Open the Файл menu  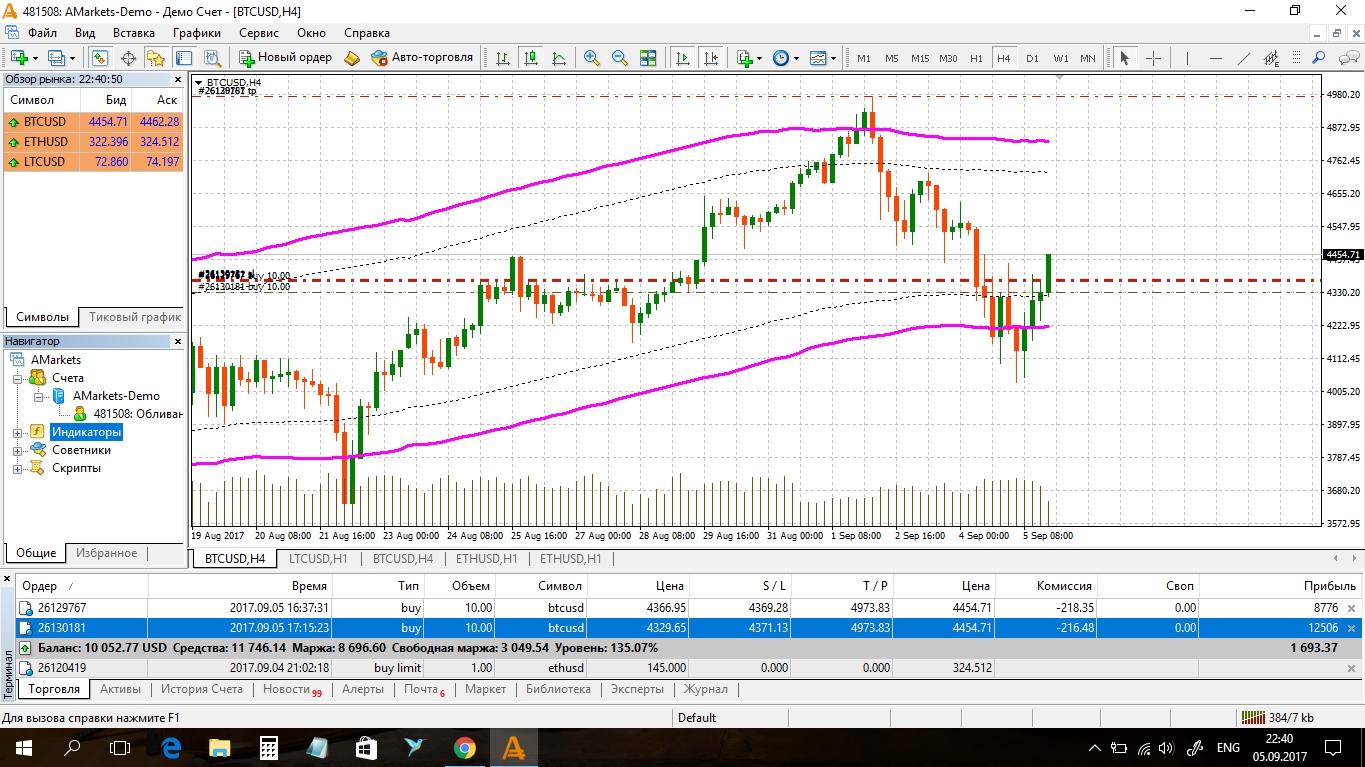(x=42, y=33)
